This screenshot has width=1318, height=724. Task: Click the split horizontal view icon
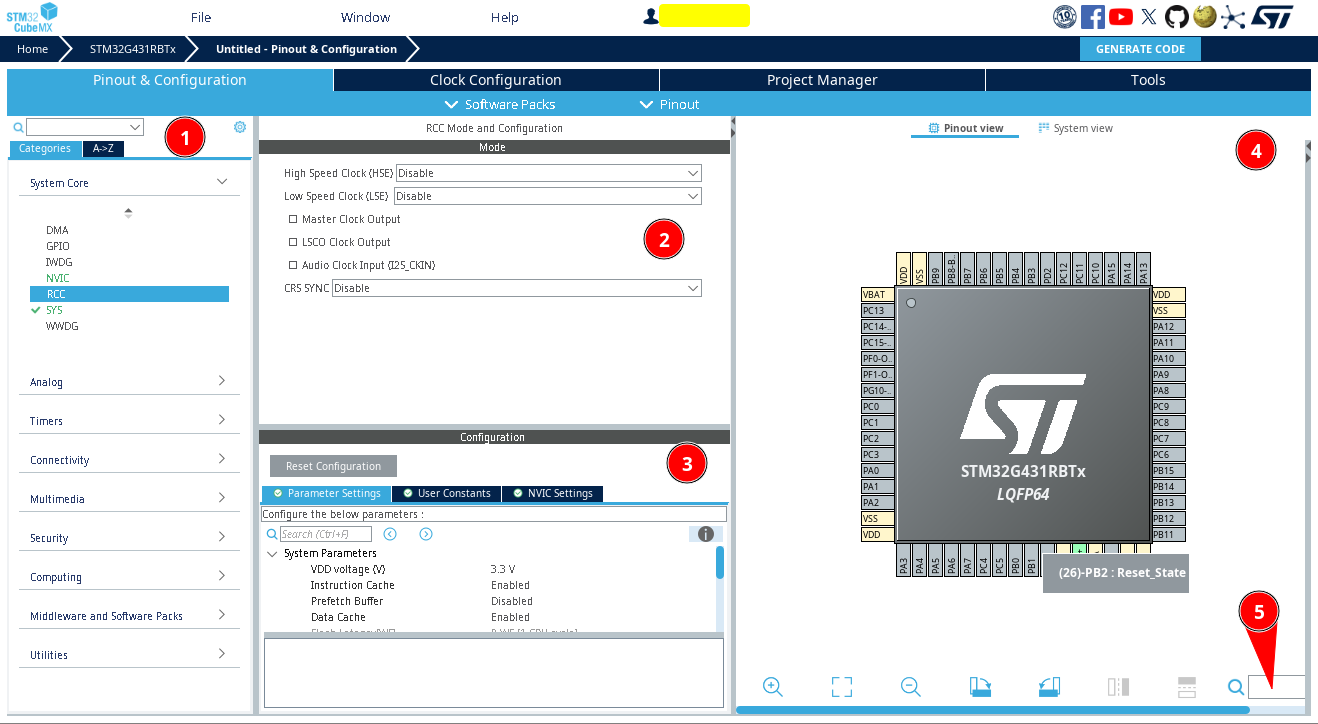pyautogui.click(x=1187, y=687)
